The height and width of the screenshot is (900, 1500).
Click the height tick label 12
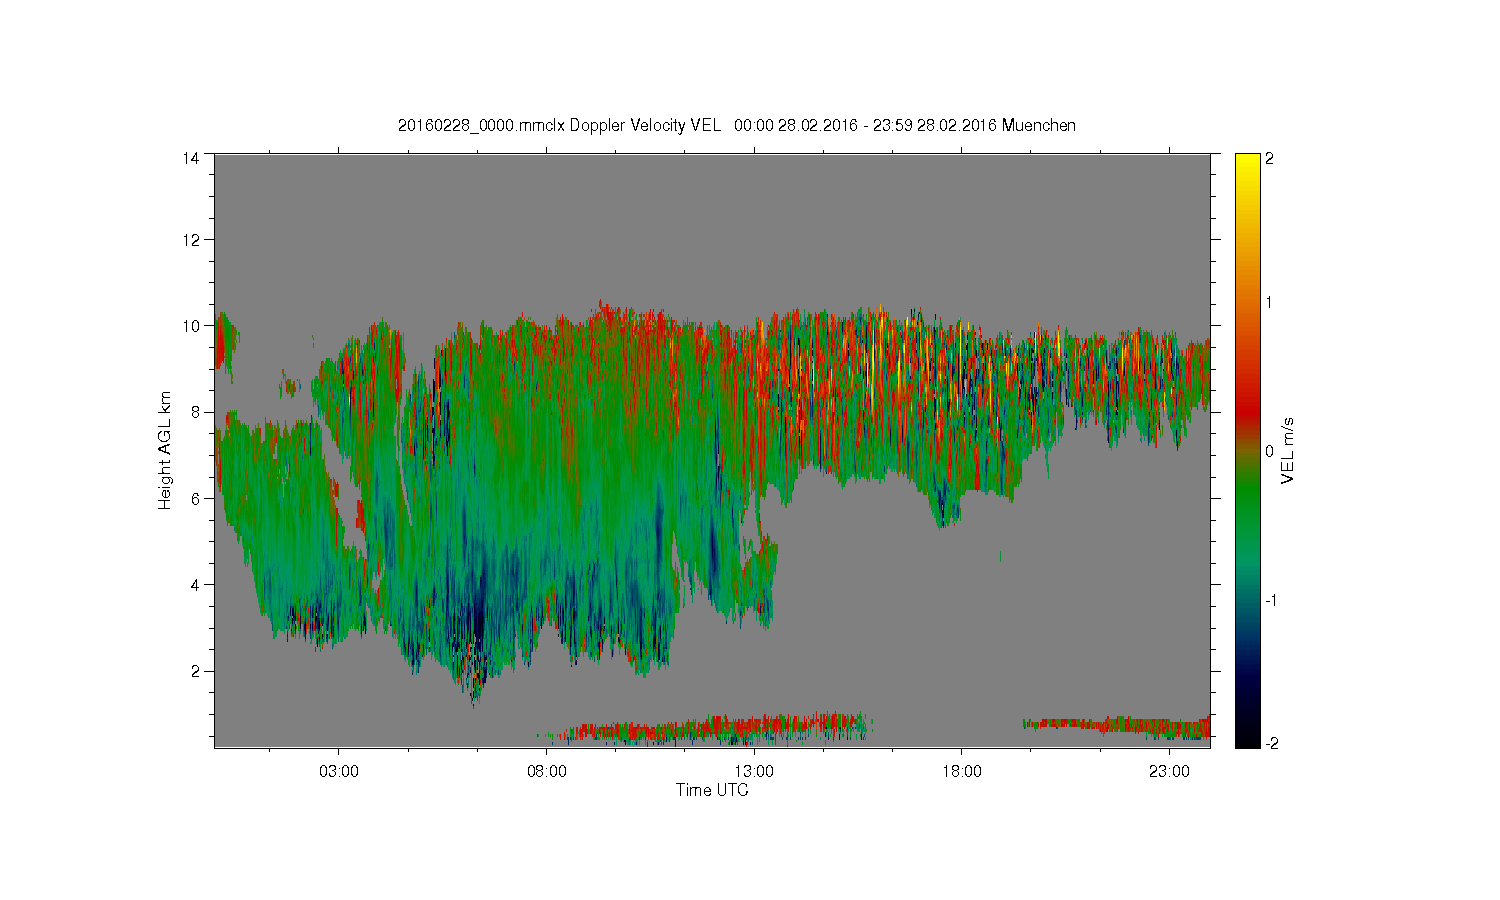click(x=191, y=240)
